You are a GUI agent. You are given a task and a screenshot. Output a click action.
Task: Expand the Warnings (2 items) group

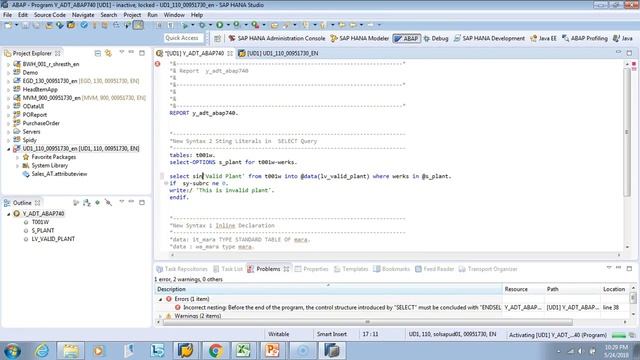point(160,316)
